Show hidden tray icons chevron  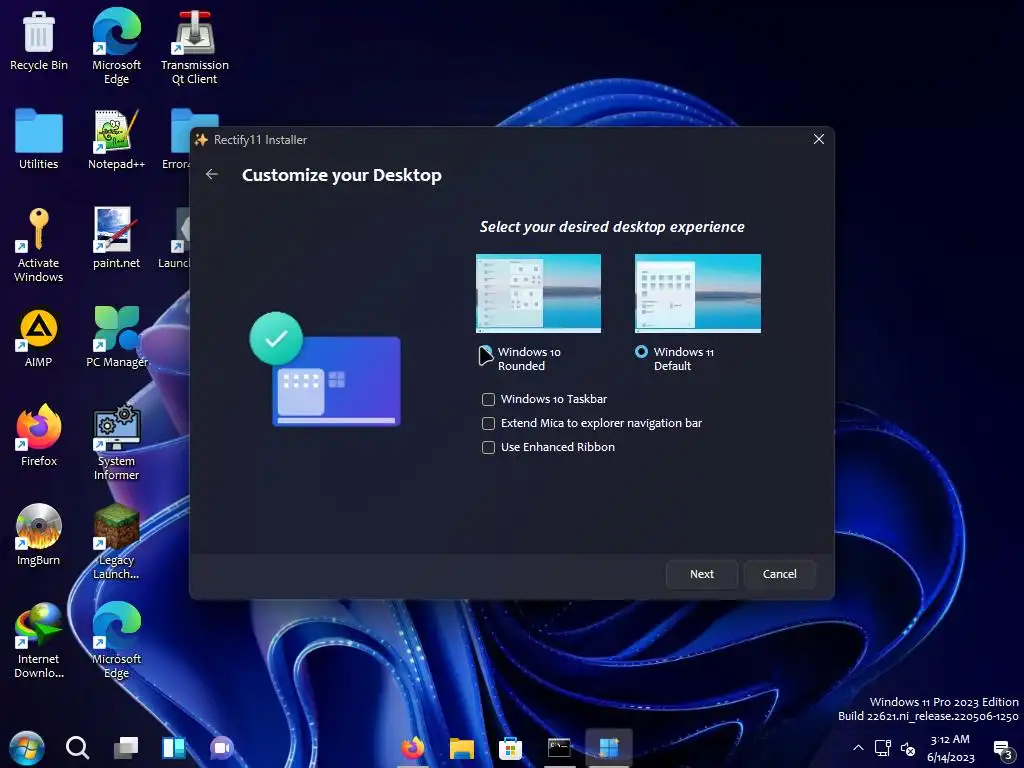(858, 748)
